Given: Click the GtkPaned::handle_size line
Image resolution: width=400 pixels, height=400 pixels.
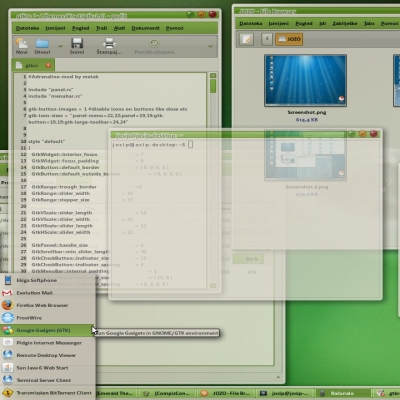Looking at the screenshot, I should (60, 245).
